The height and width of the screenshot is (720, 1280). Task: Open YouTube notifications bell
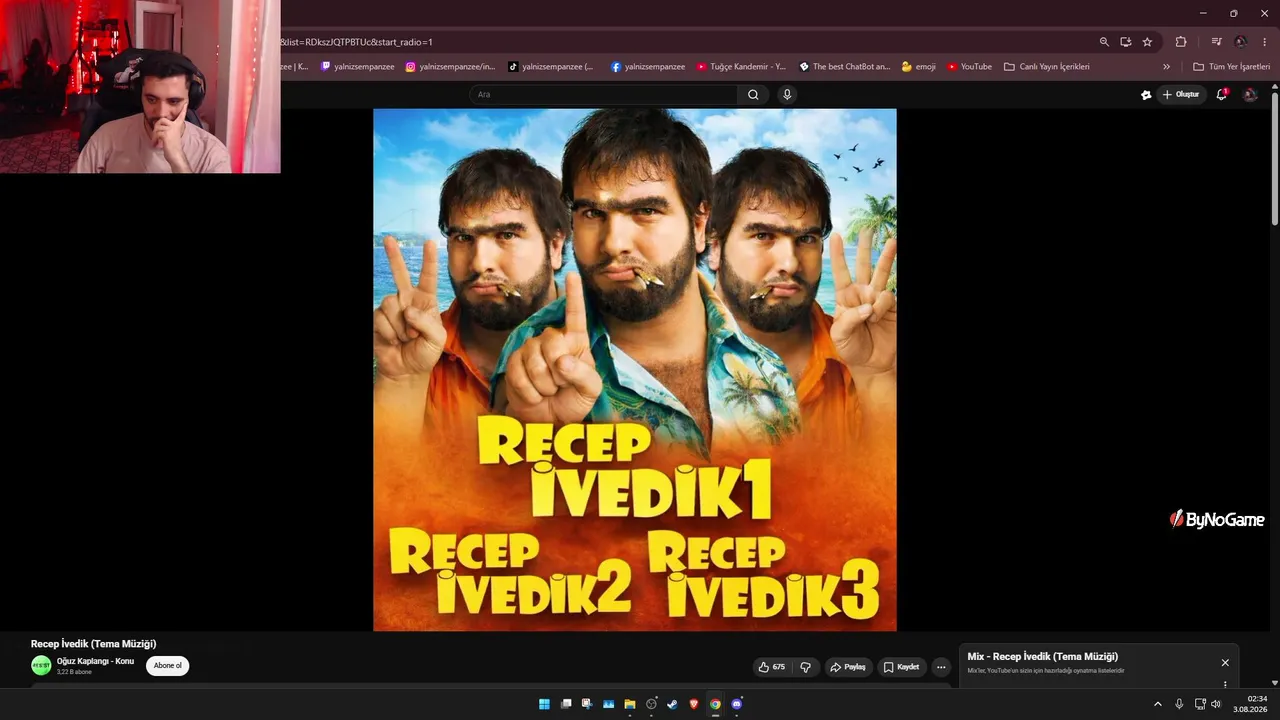tap(1221, 95)
